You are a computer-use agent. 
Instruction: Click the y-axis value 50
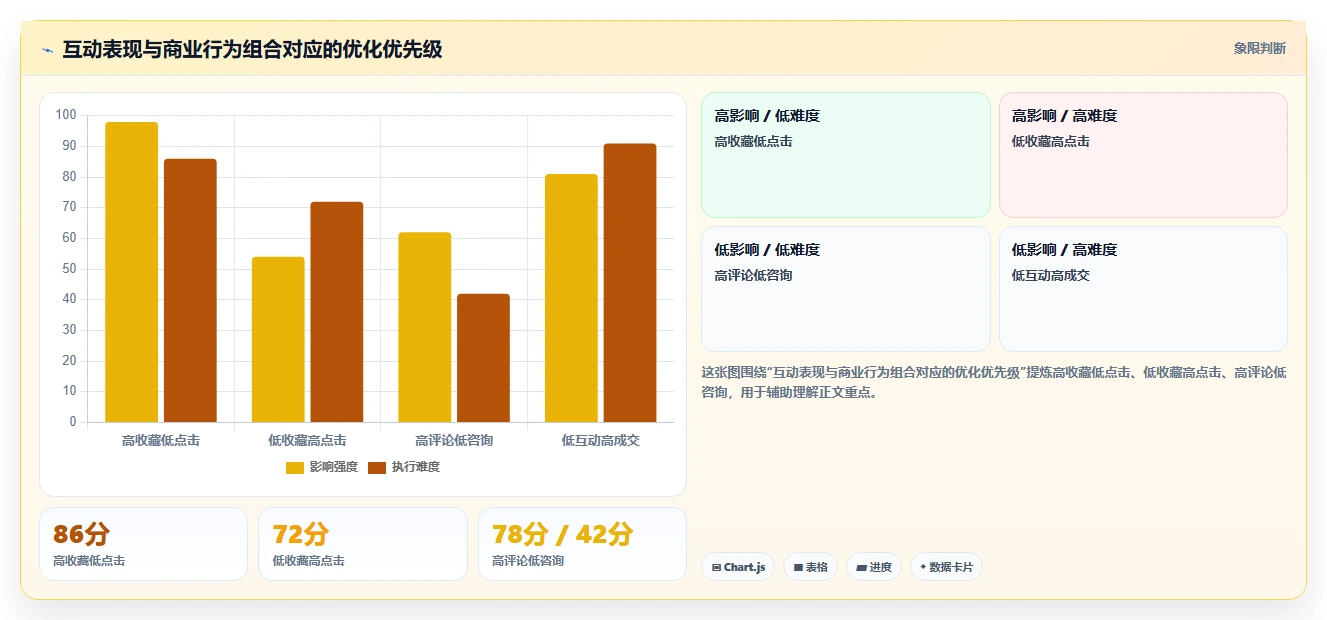click(x=69, y=268)
